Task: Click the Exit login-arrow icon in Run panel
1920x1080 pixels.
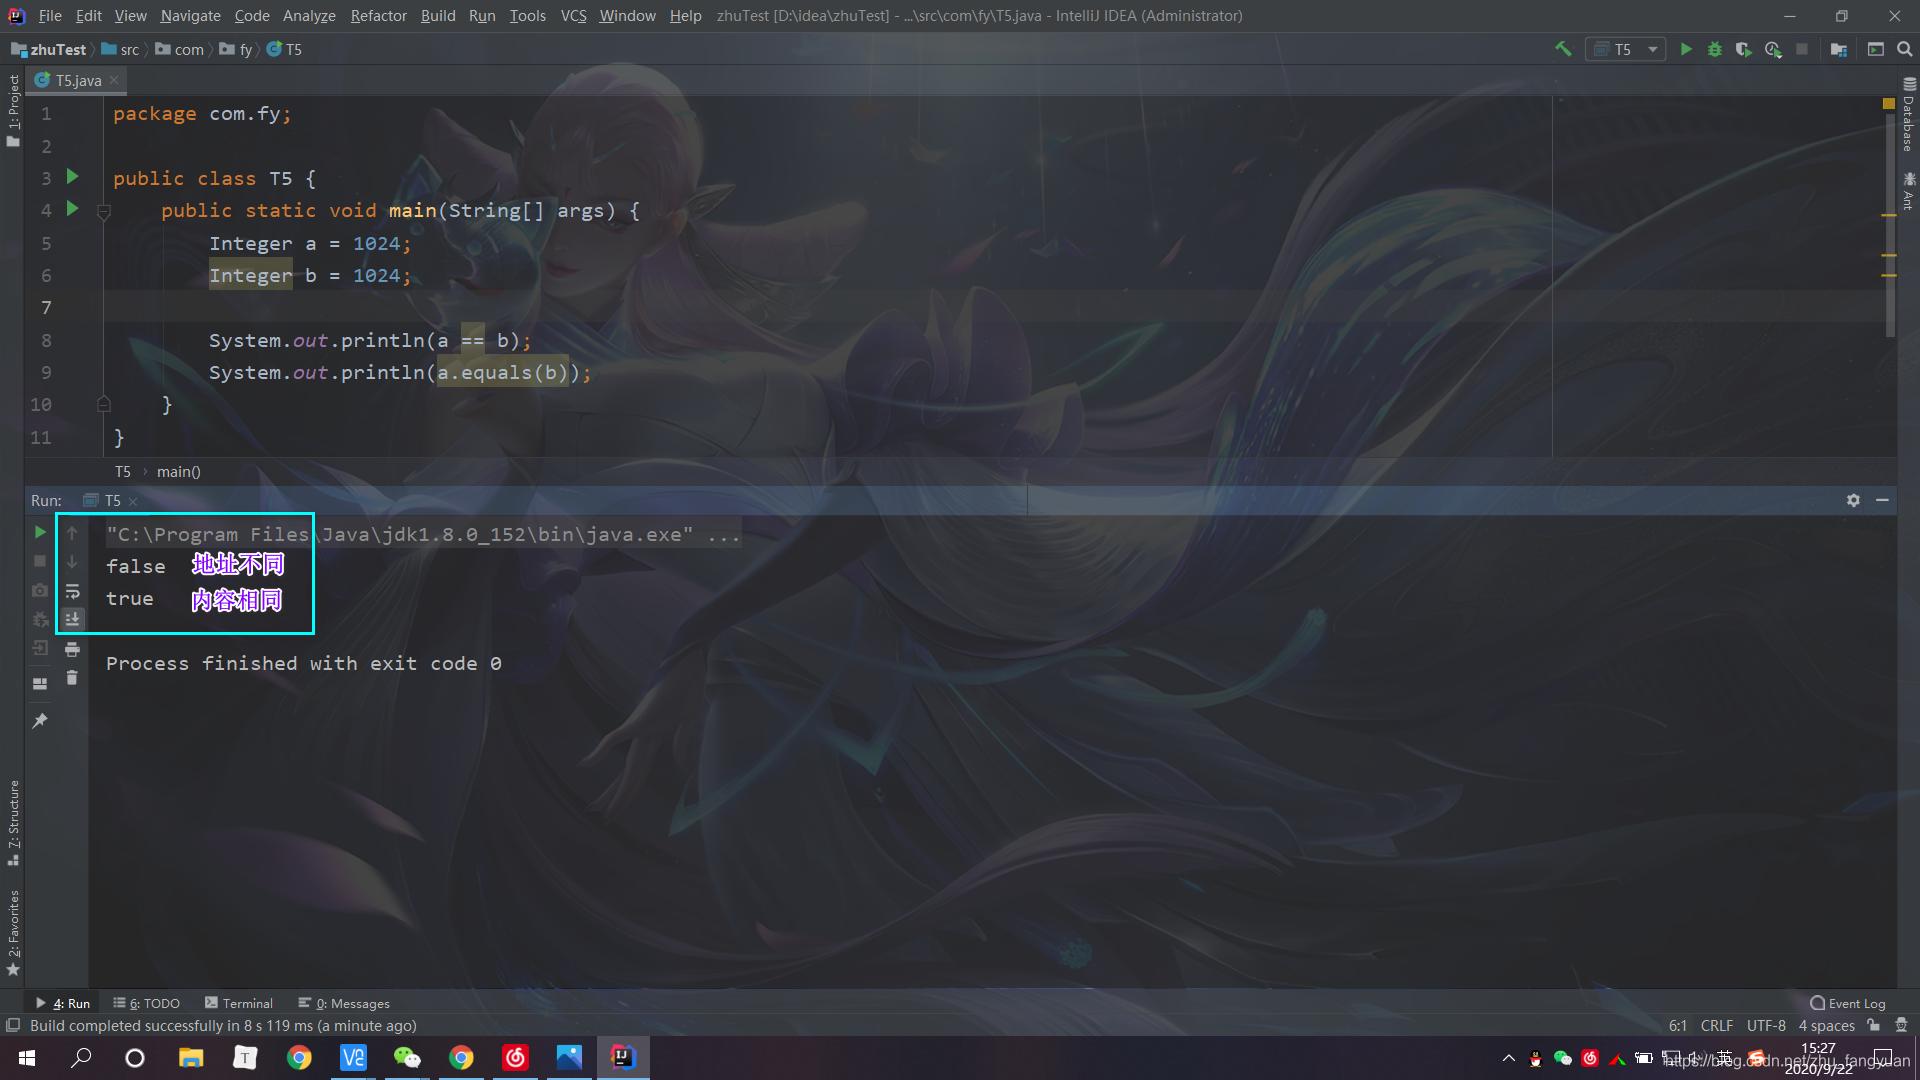Action: (40, 648)
